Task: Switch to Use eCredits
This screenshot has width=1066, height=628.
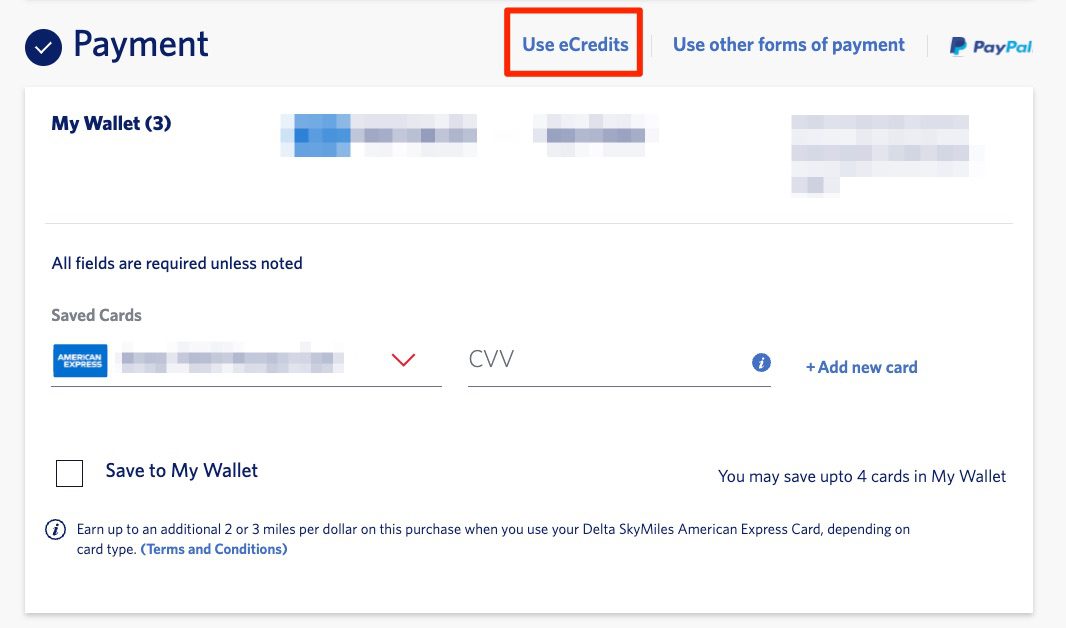Action: click(x=573, y=44)
